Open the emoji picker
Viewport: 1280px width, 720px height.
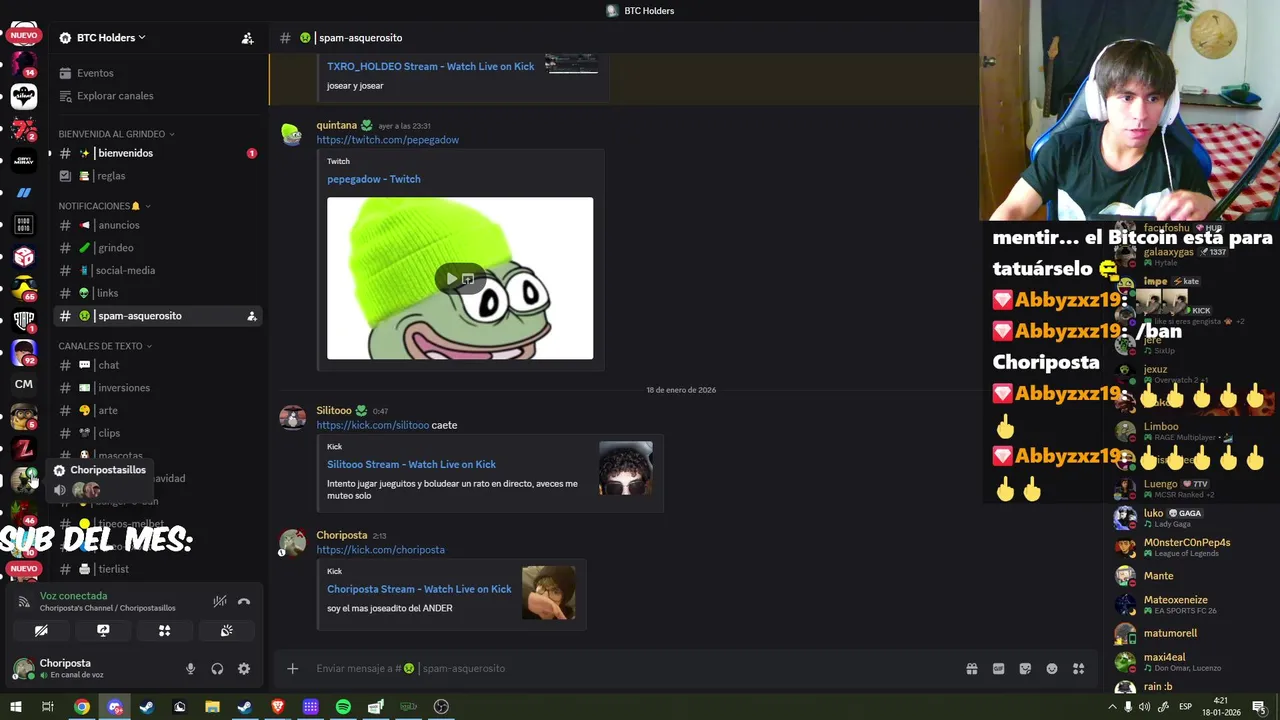(1052, 669)
